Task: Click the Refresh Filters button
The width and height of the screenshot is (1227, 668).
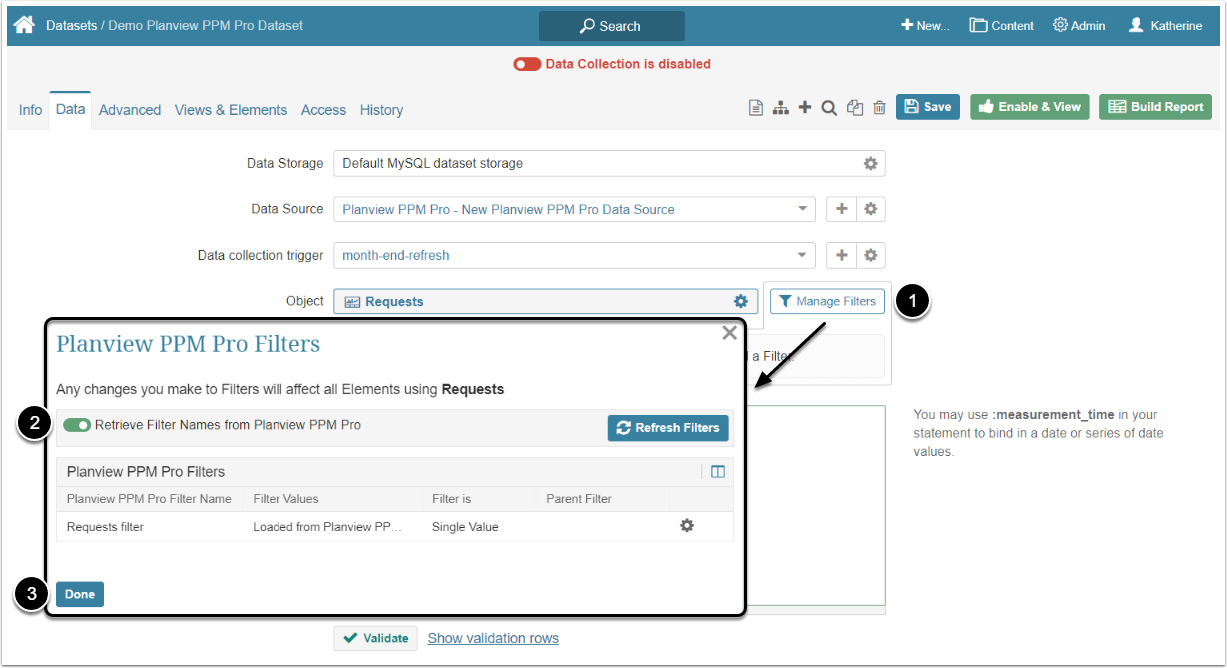Action: click(668, 428)
